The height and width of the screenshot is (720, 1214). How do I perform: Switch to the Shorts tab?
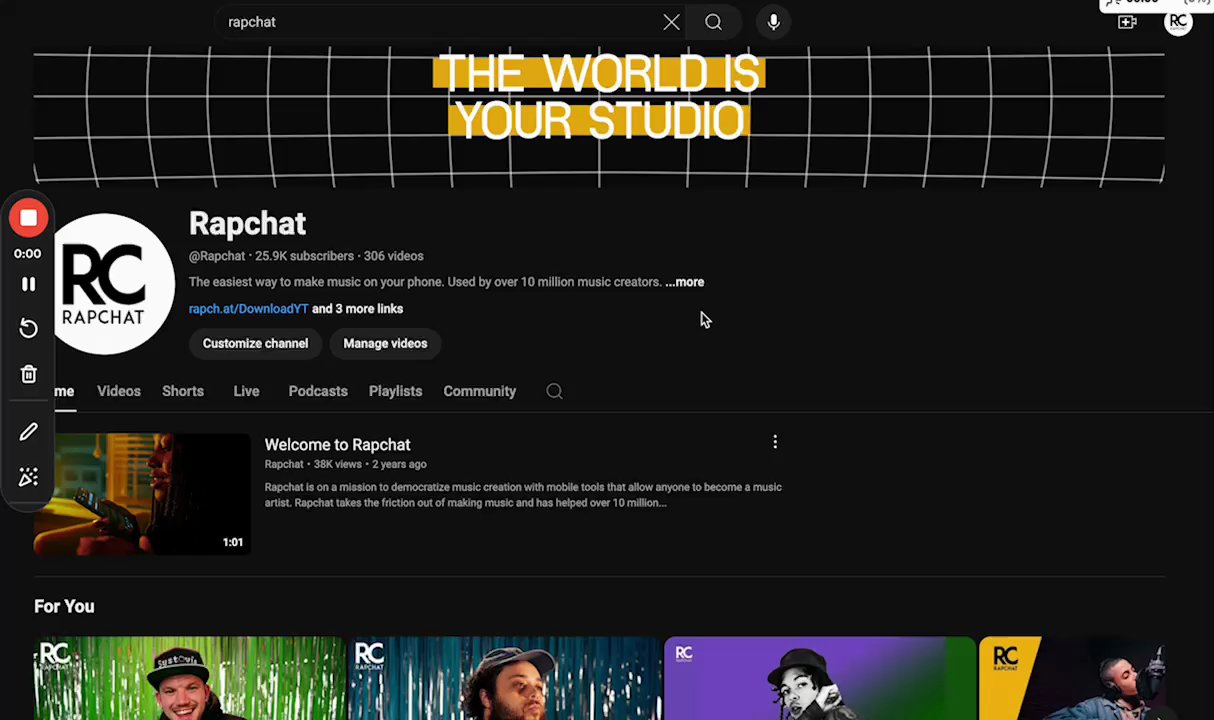coord(183,391)
